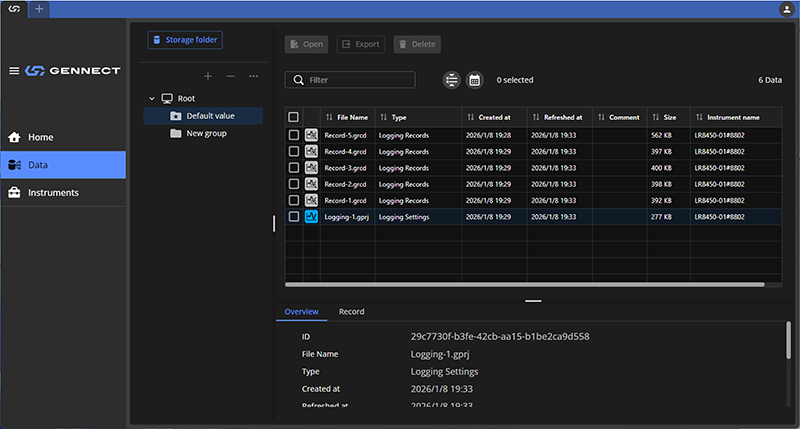Click the Record-1.grcd file type icon
This screenshot has height=429, width=800.
(x=311, y=200)
